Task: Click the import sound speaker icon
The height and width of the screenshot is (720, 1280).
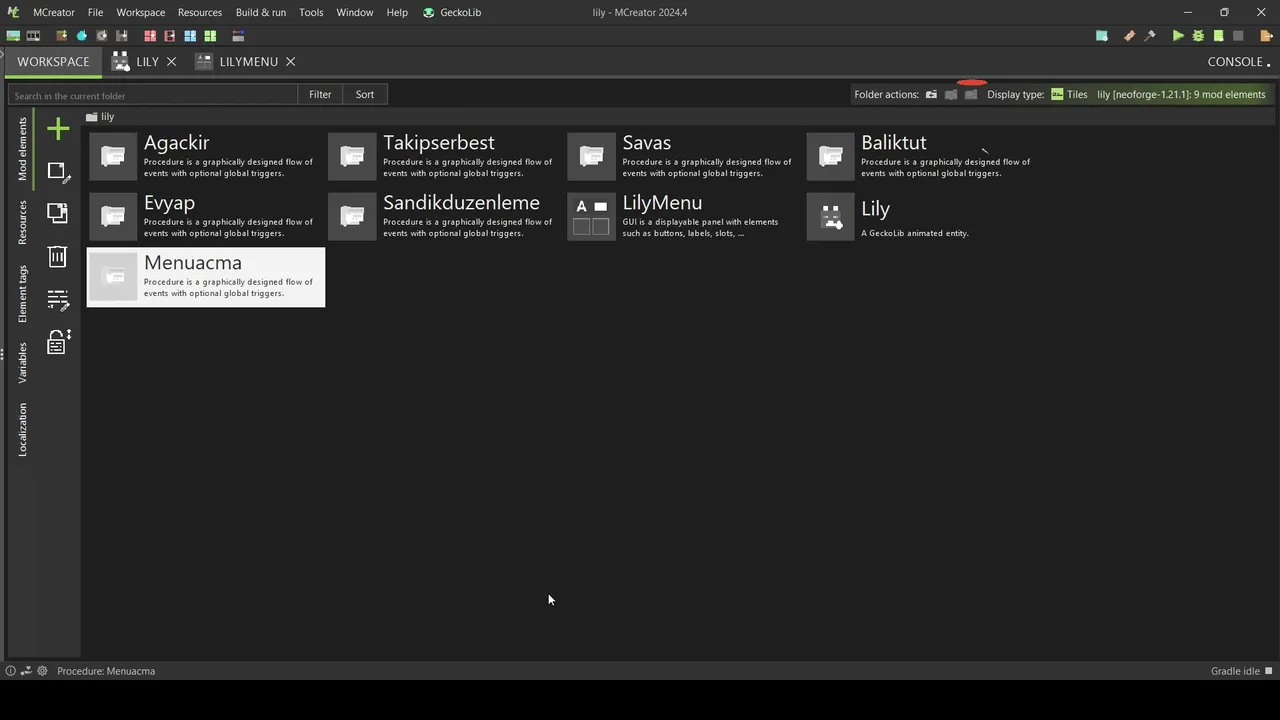Action: point(101,36)
